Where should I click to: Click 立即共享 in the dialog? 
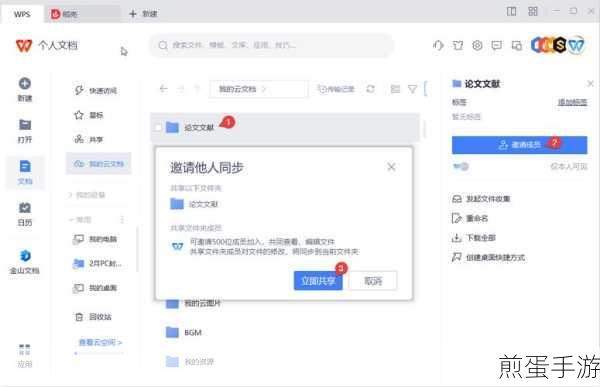point(318,281)
